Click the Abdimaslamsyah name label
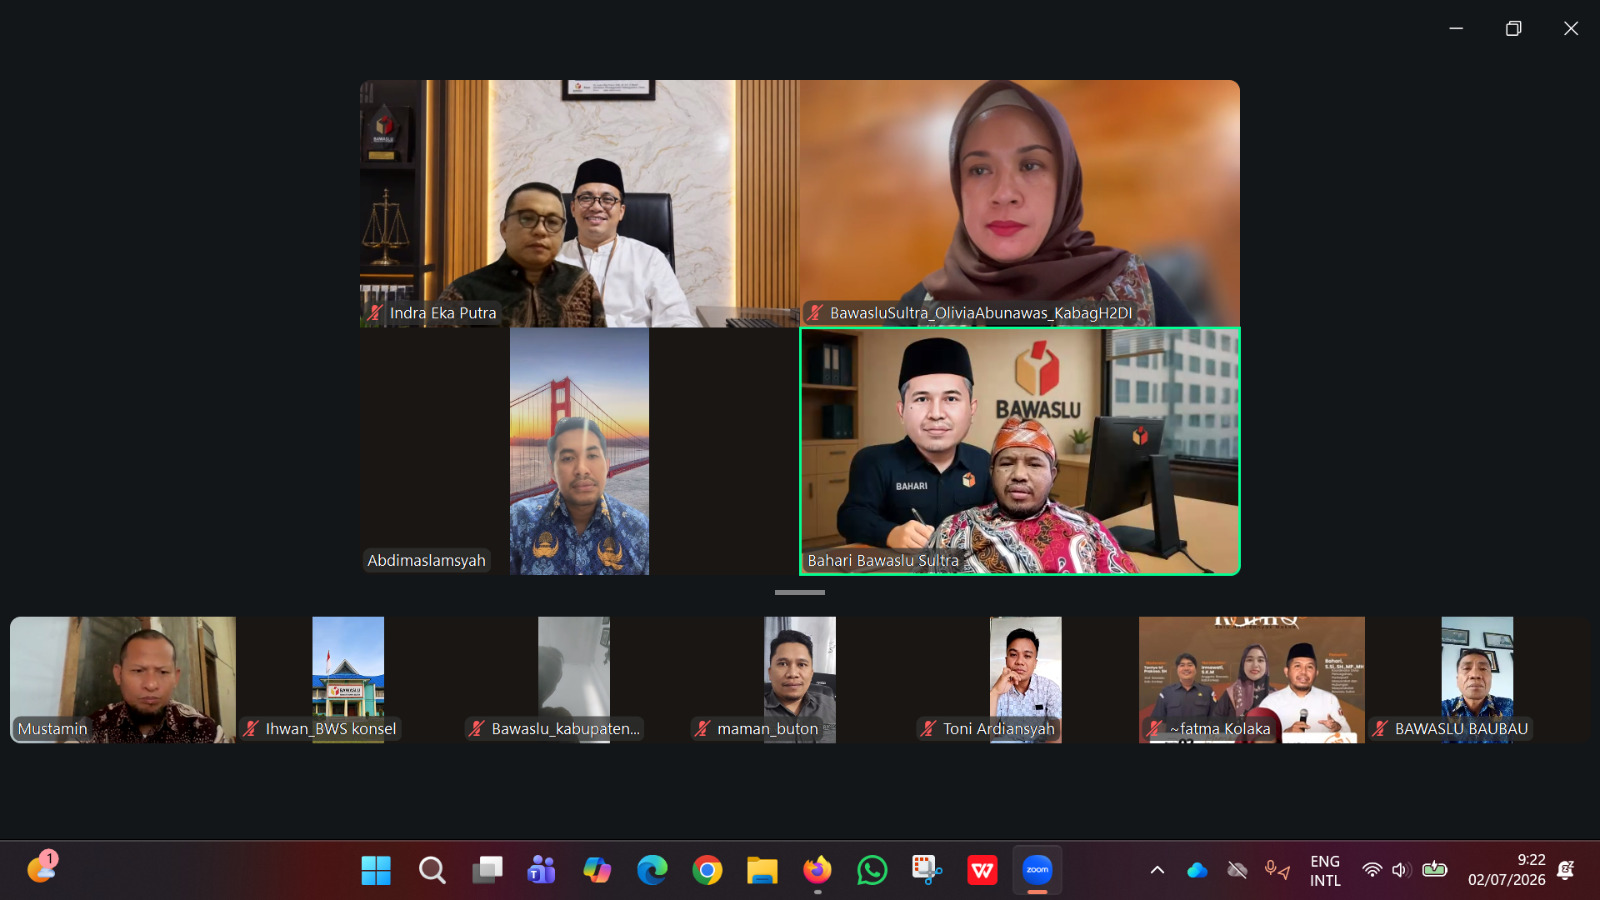 tap(426, 561)
